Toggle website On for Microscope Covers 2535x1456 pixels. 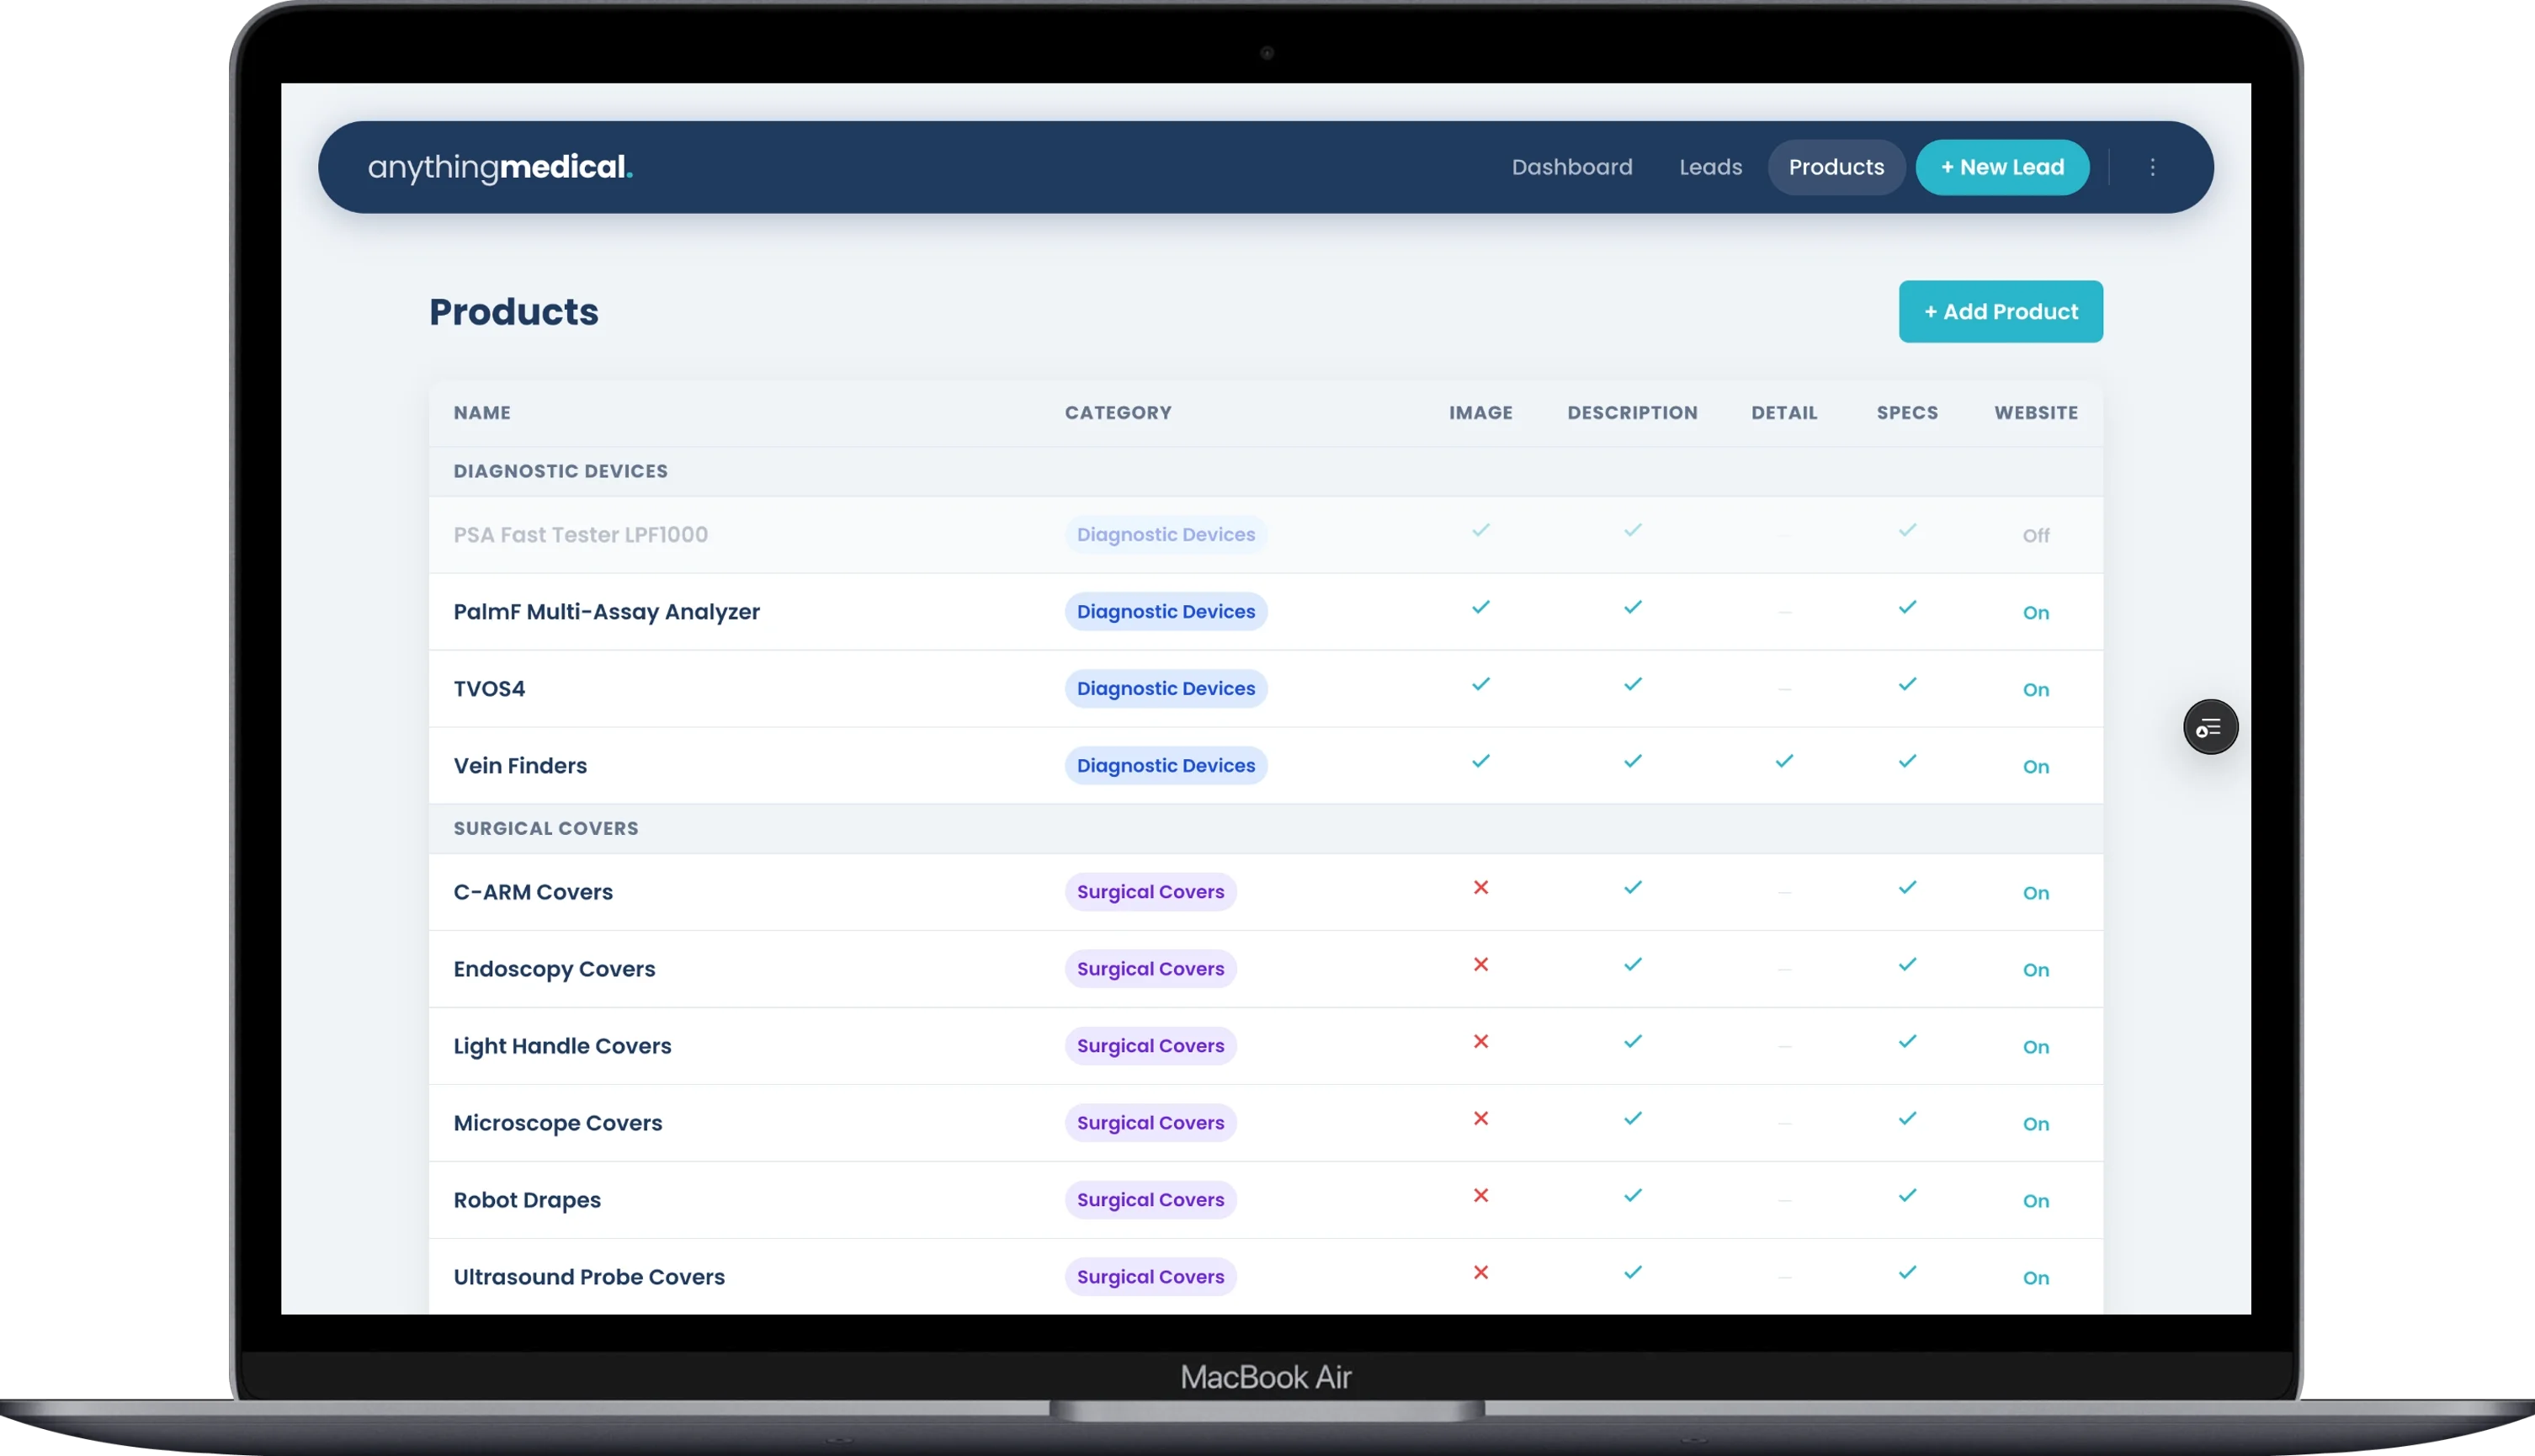pyautogui.click(x=2036, y=1123)
